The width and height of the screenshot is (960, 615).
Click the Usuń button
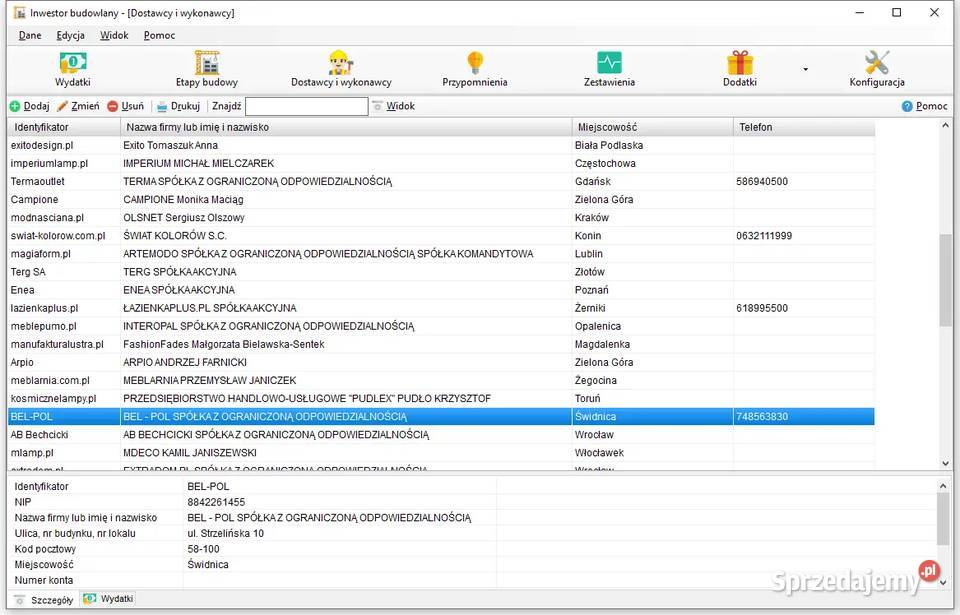(x=125, y=106)
